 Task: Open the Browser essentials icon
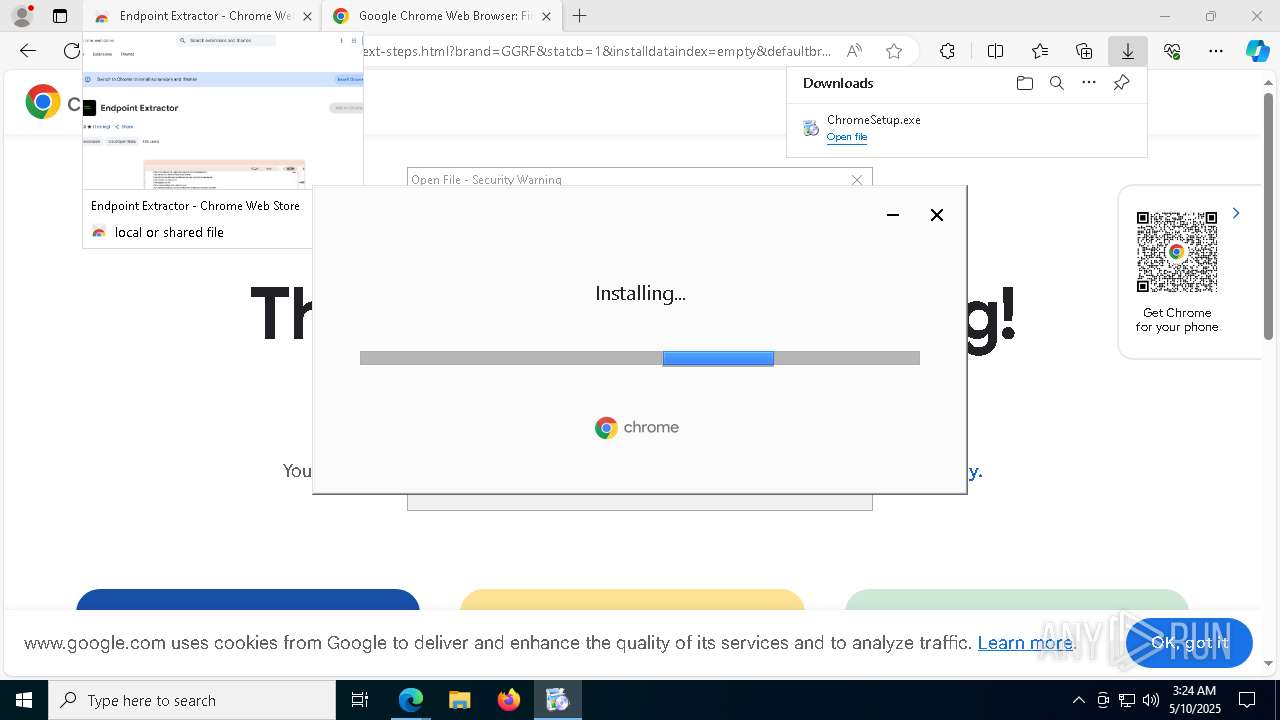(1172, 51)
